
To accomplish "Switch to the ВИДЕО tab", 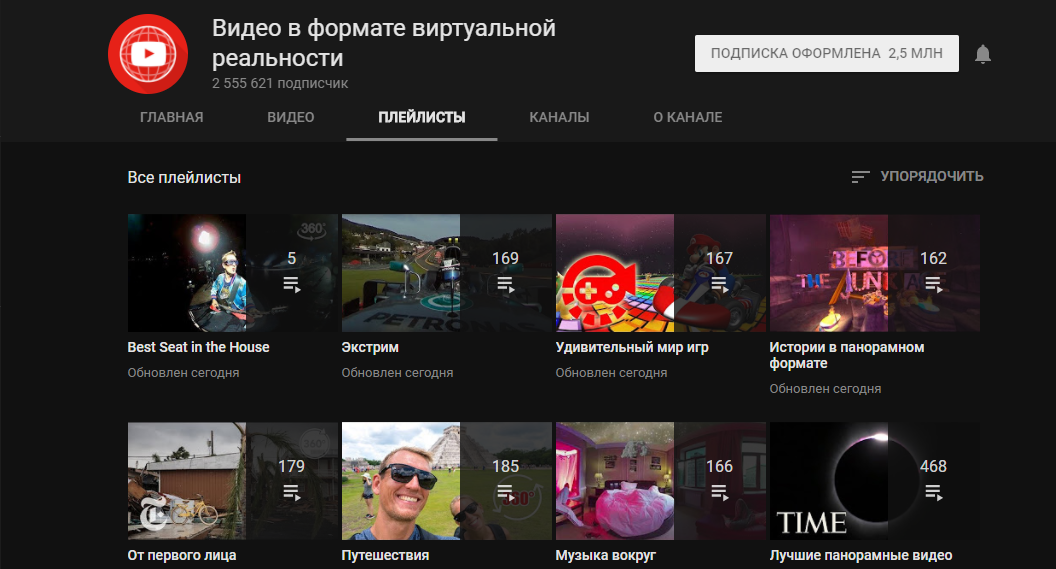I will tap(291, 117).
